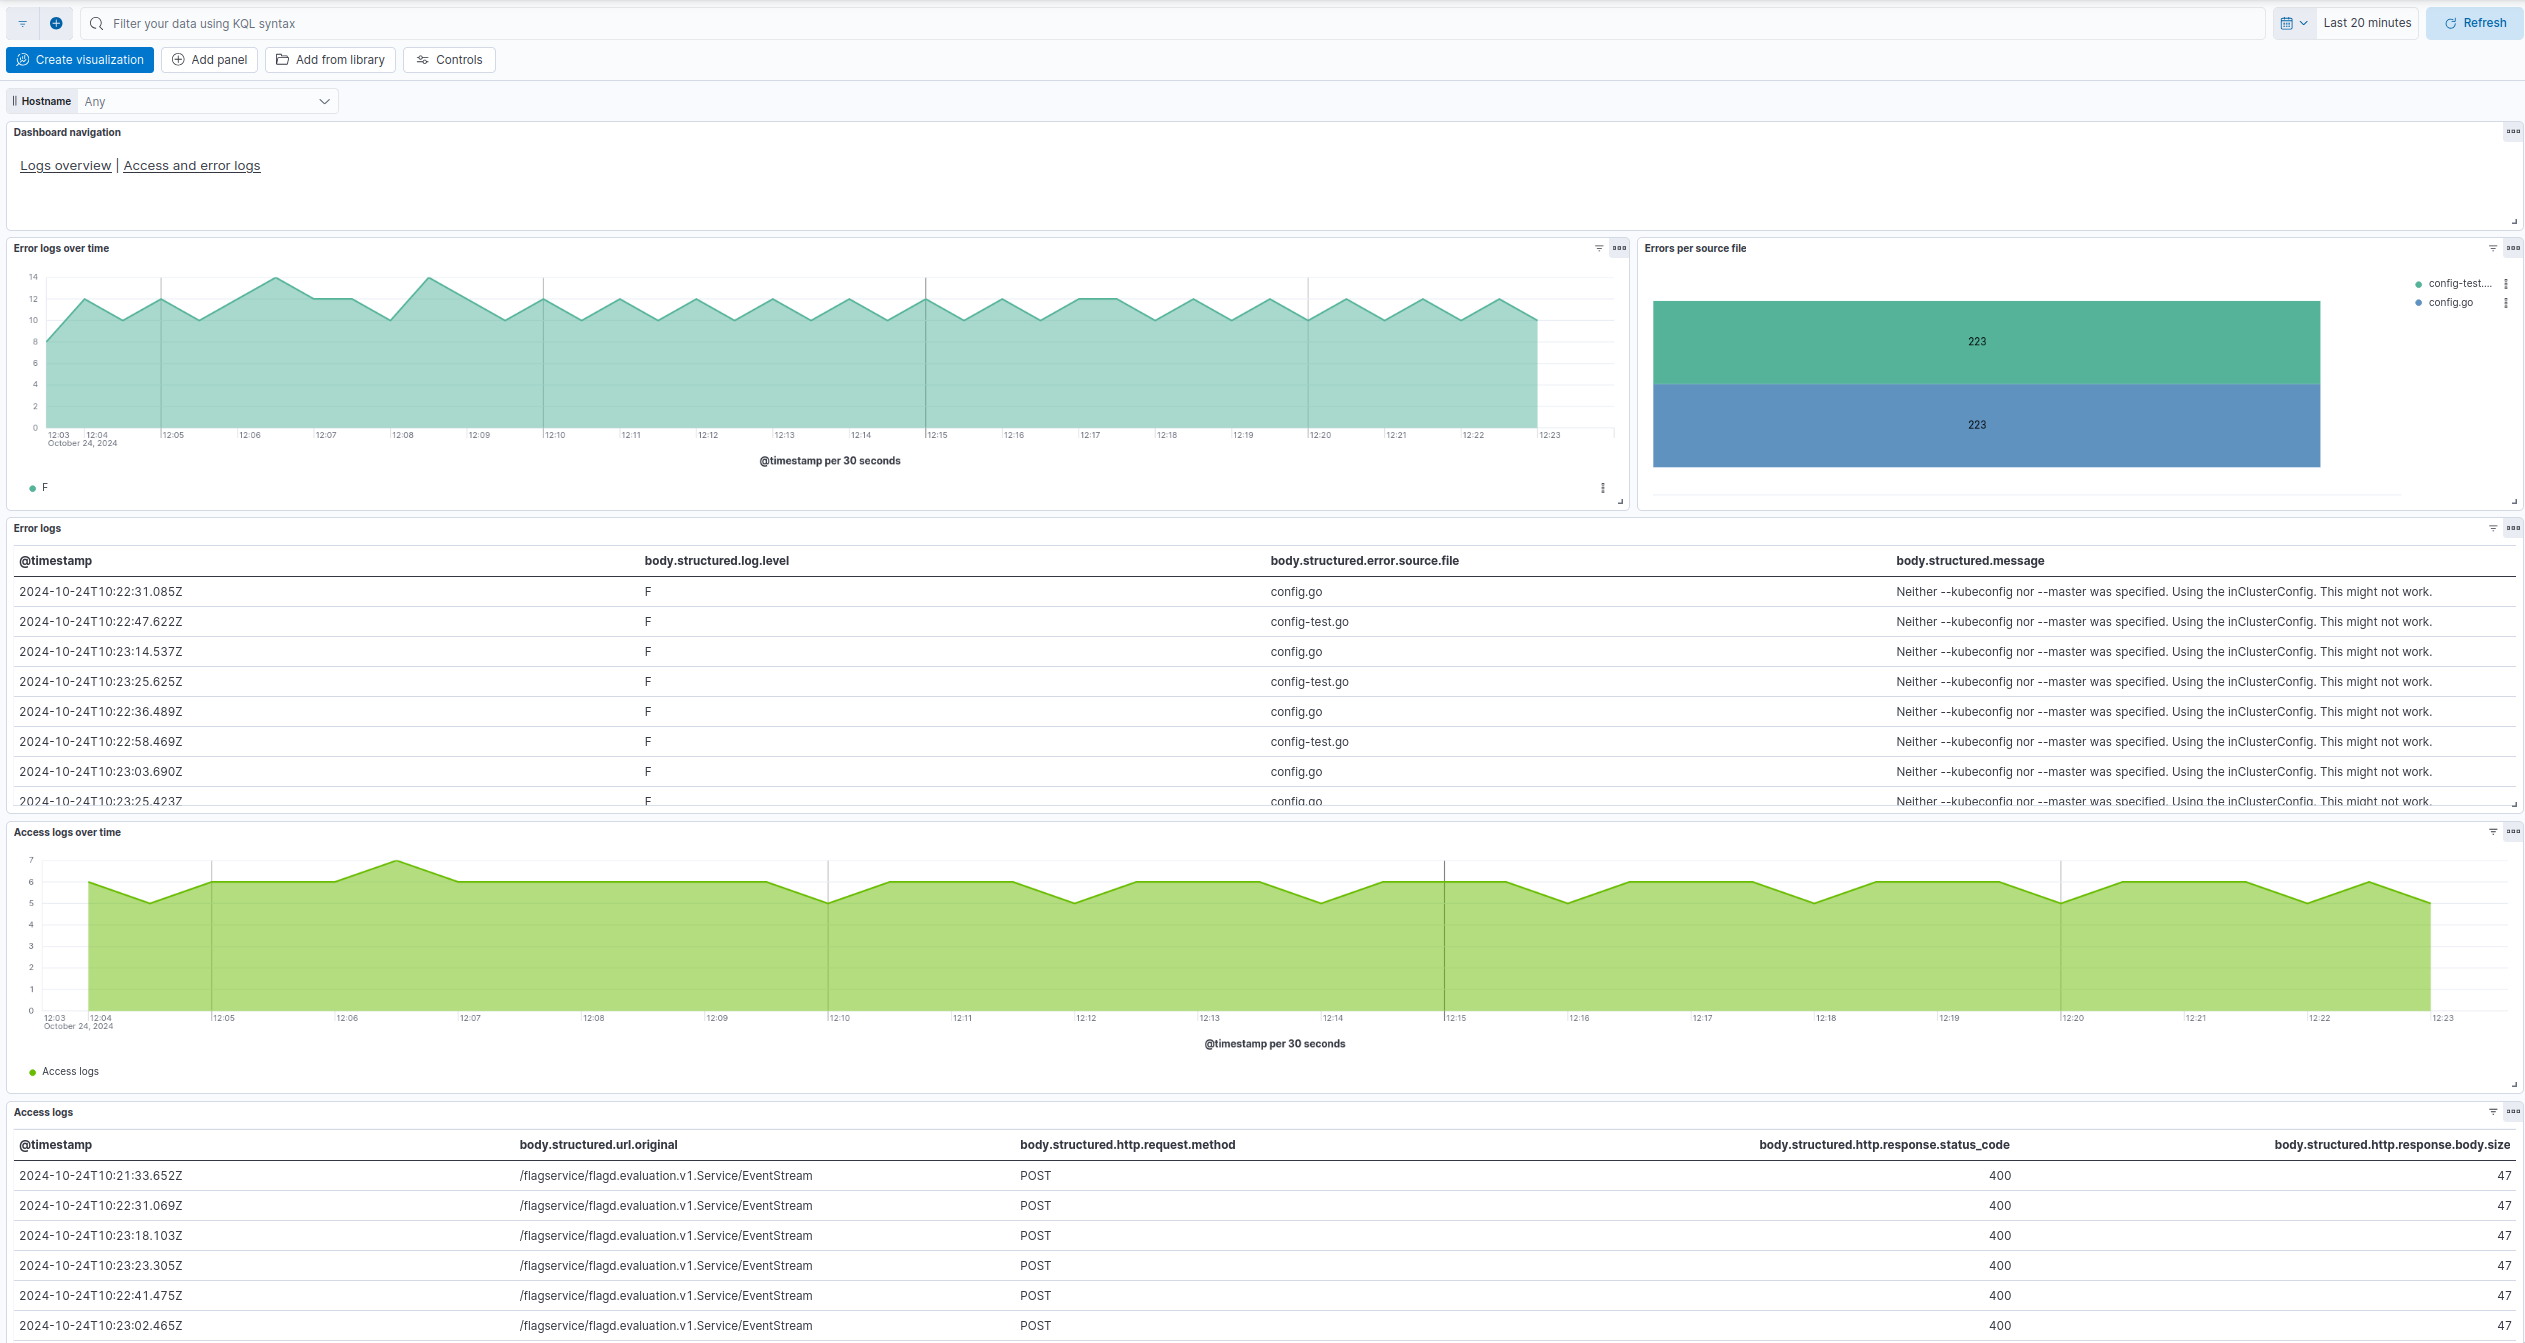Click Add from library
The height and width of the screenshot is (1343, 2525).
click(330, 60)
